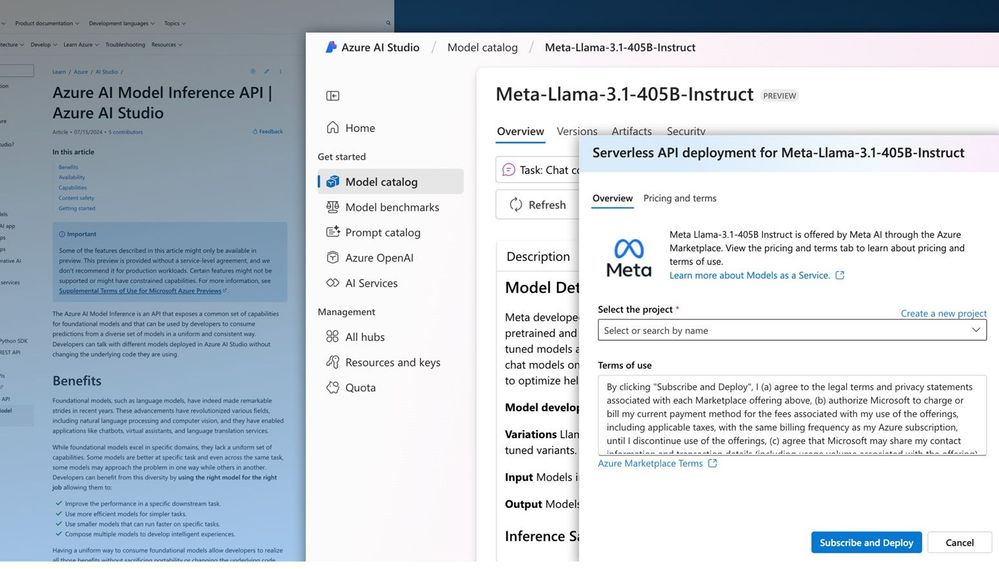Click the Model catalog cube icon
Viewport: 999px width, 569px height.
pos(333,182)
